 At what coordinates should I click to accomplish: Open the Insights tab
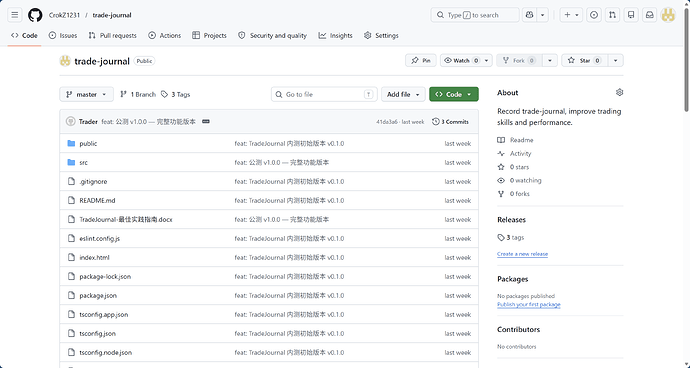point(335,36)
